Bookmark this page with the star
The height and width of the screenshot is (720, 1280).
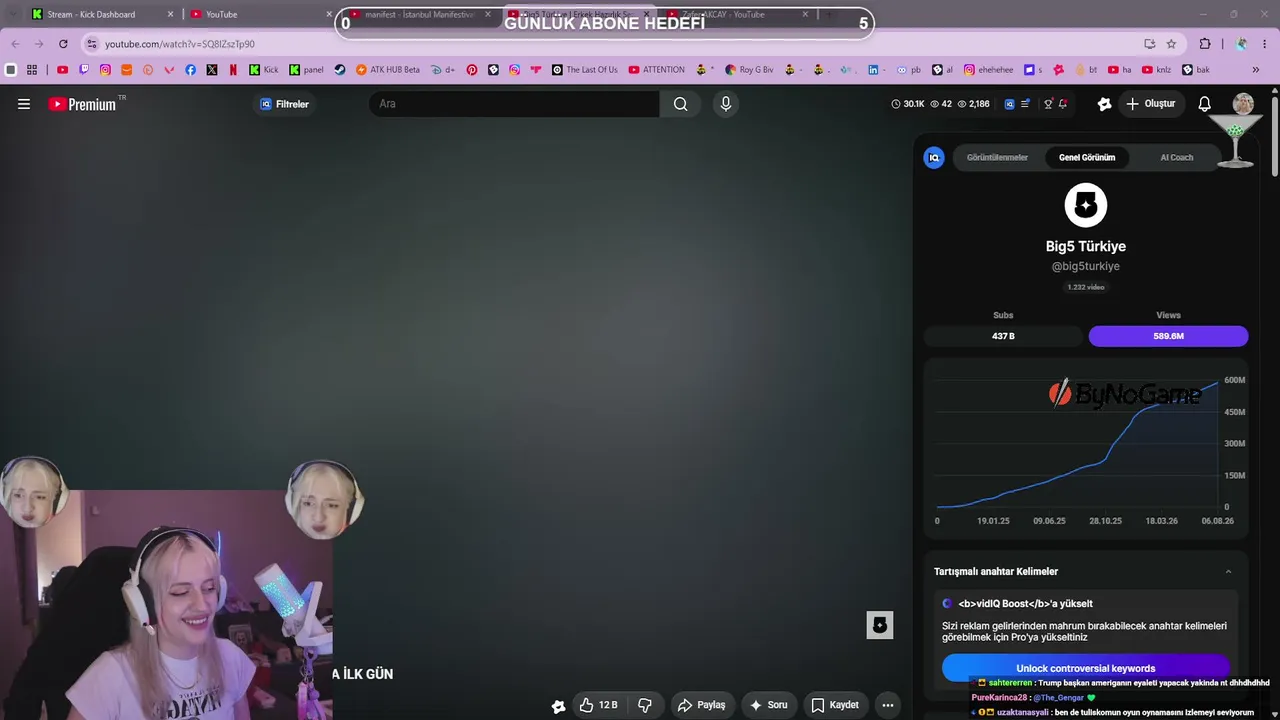pyautogui.click(x=1171, y=44)
